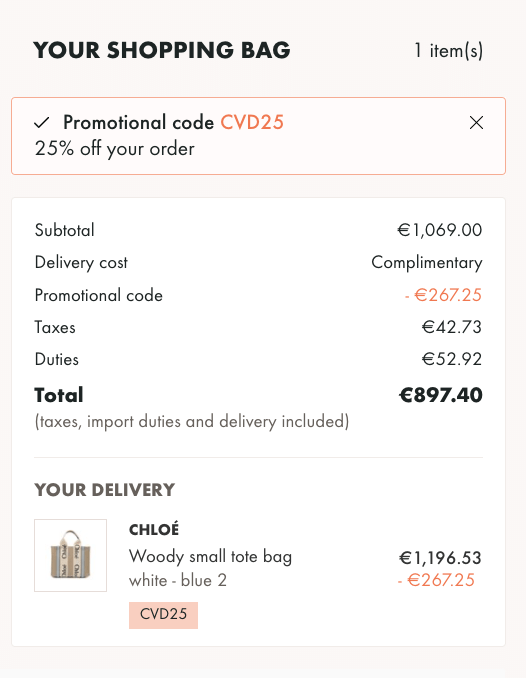This screenshot has height=678, width=526.
Task: Remove the CVD25 promotional code
Action: click(x=476, y=123)
